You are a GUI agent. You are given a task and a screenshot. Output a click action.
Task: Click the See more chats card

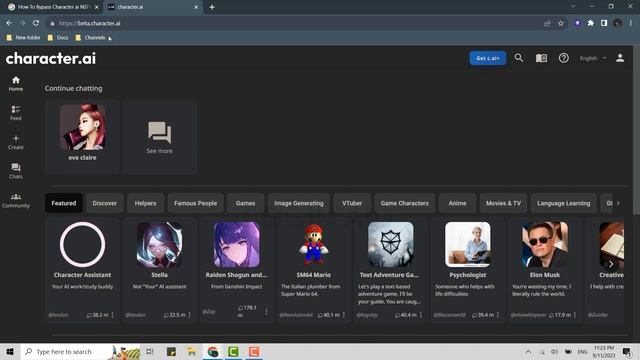160,137
